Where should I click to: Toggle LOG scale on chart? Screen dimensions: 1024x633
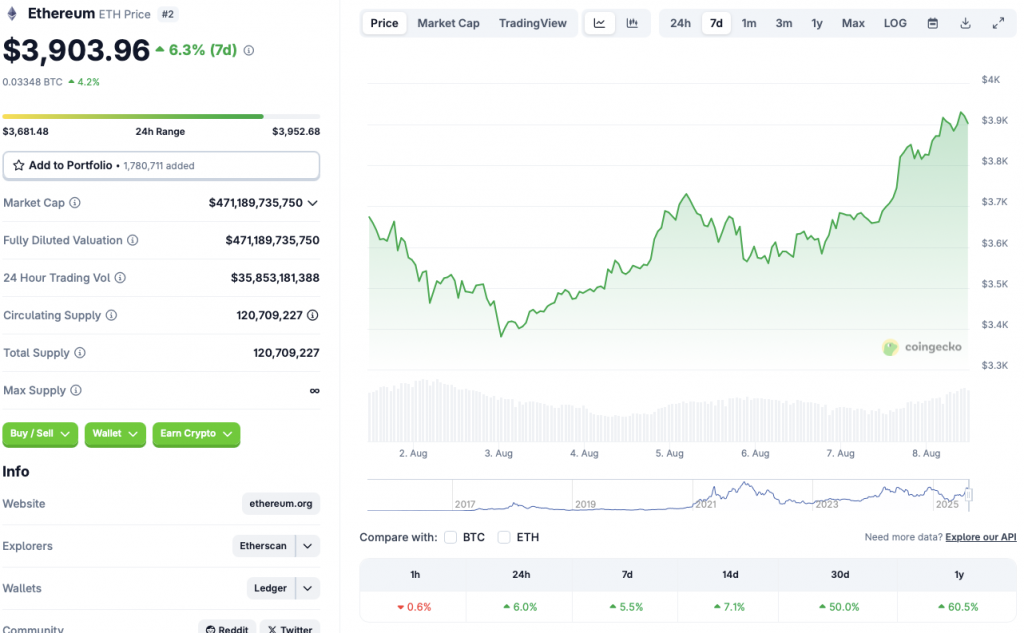point(895,23)
